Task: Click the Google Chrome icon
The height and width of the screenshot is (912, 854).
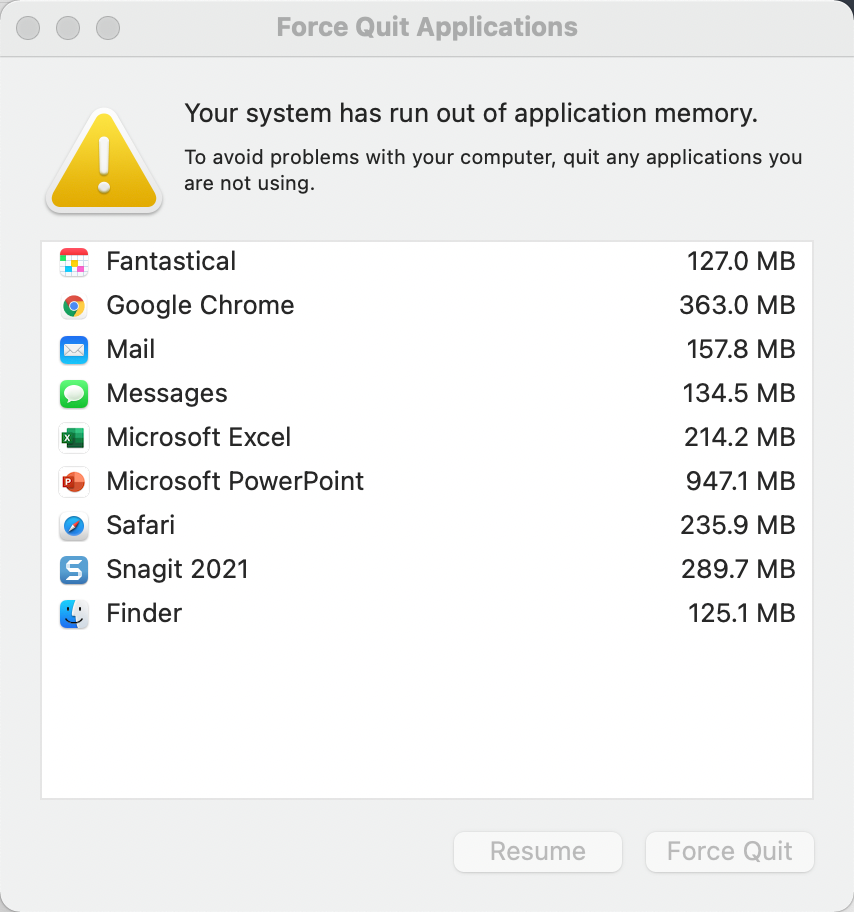Action: click(x=74, y=306)
